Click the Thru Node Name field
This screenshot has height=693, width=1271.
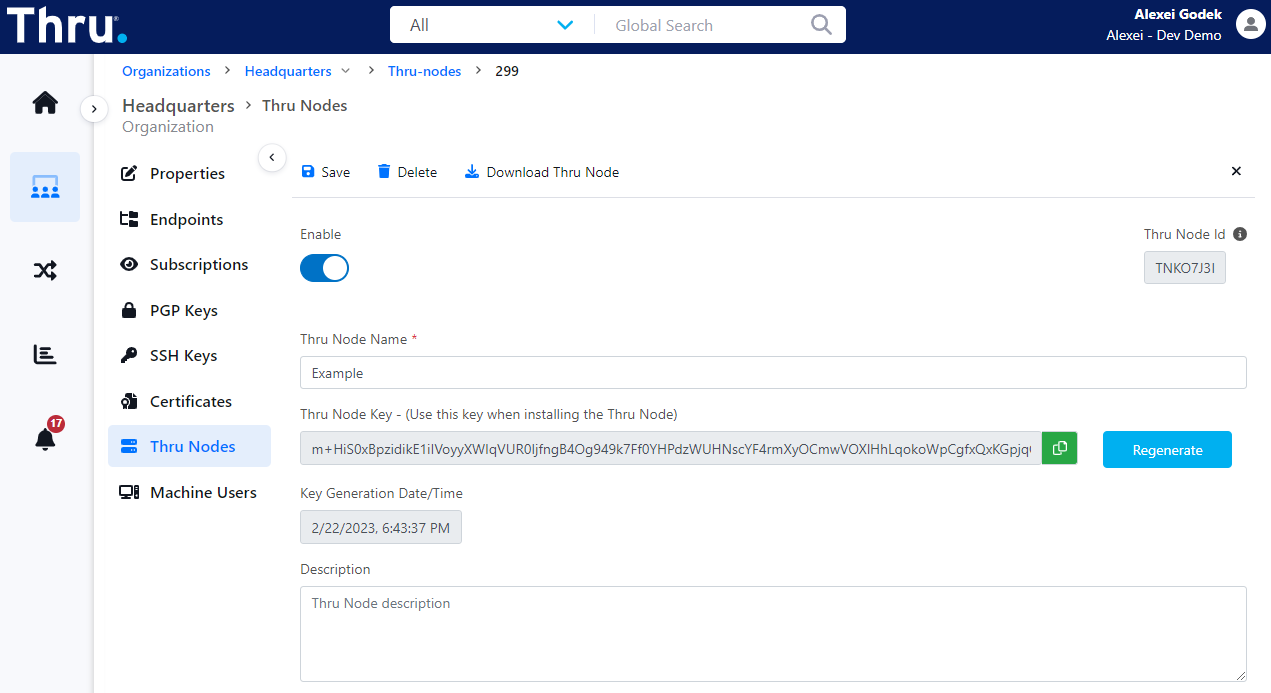point(773,372)
